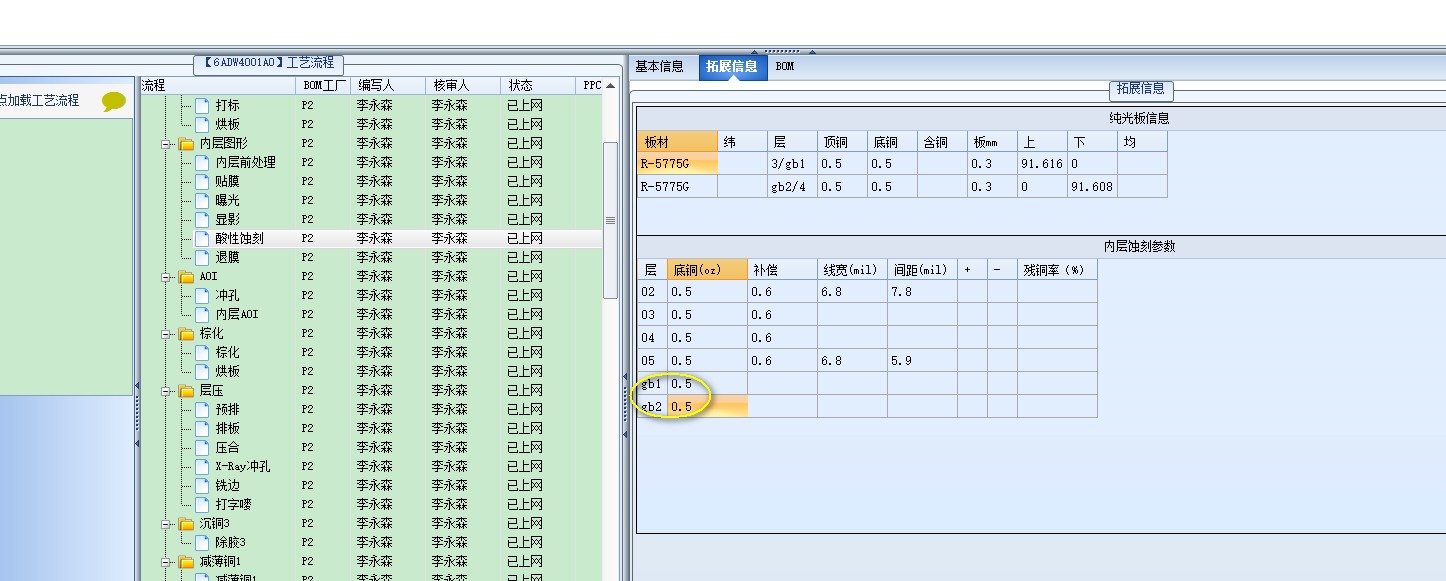Click the 补偿 column header
The width and height of the screenshot is (1446, 581).
pyautogui.click(x=782, y=269)
